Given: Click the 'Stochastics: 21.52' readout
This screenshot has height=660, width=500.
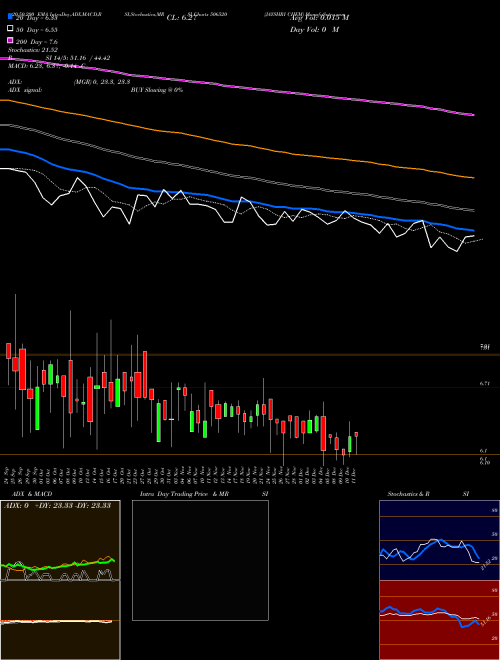Looking at the screenshot, I should 33,50.
